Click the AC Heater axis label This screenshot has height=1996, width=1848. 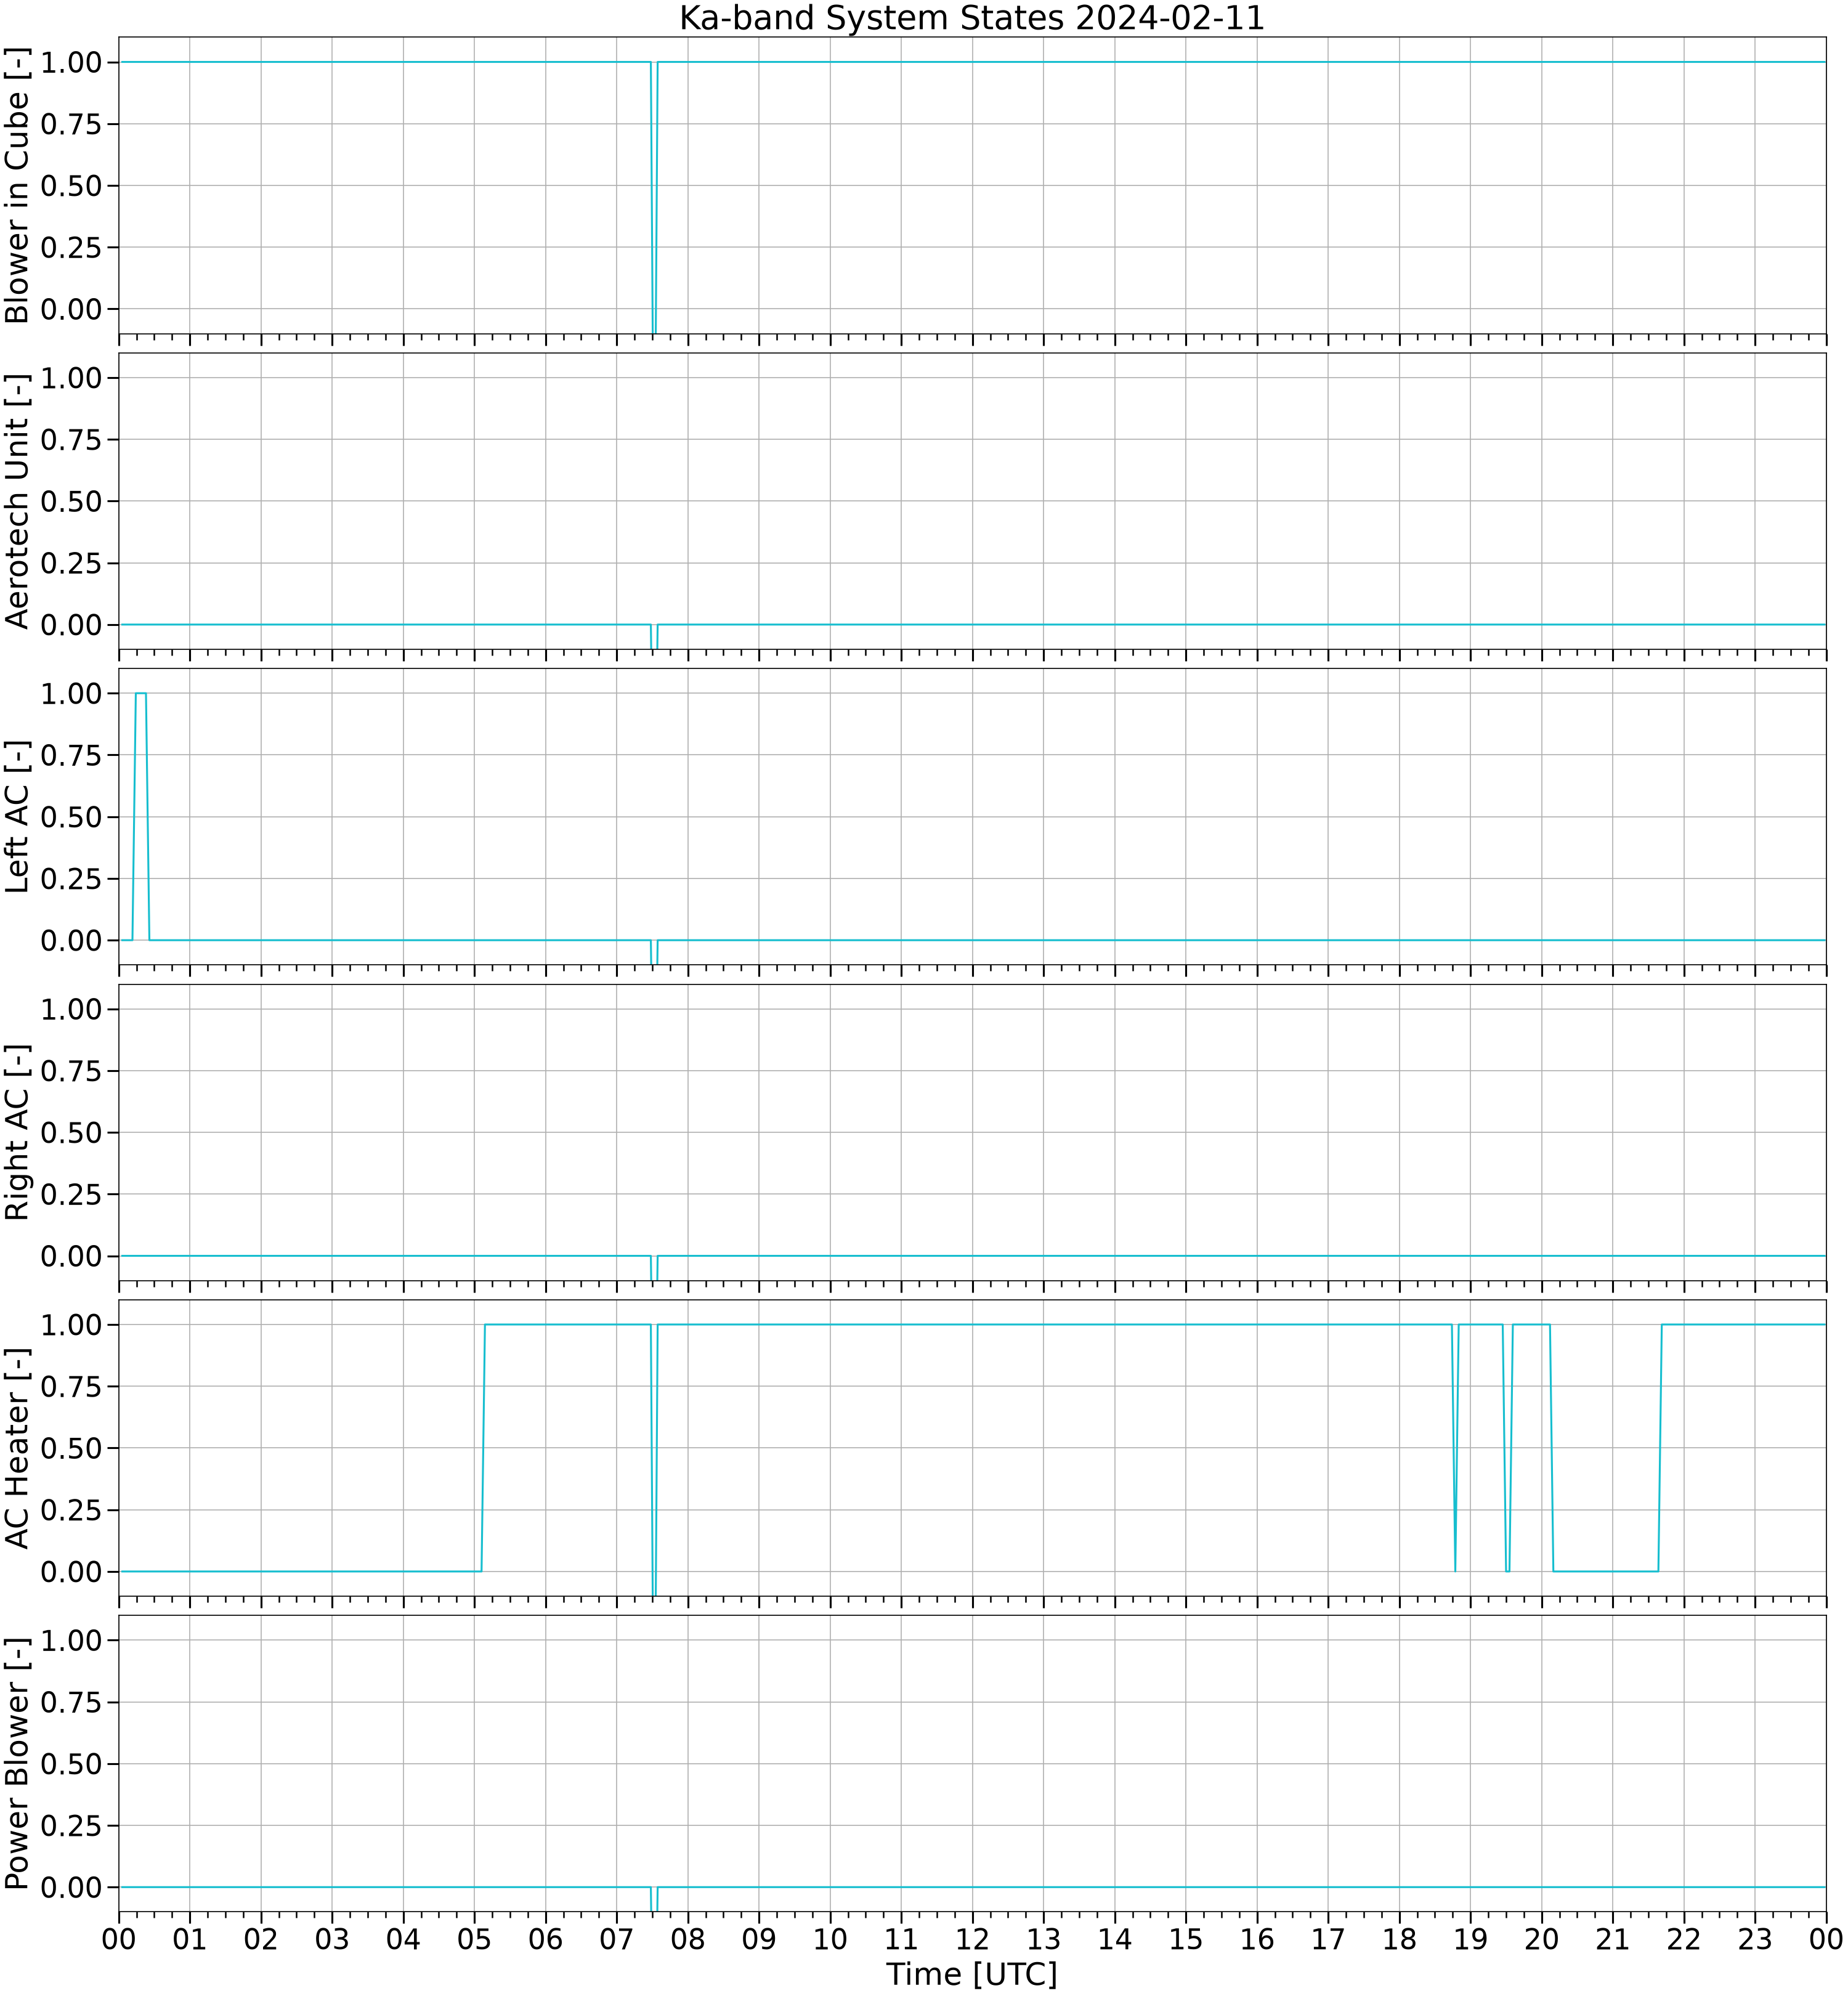[x=17, y=1448]
